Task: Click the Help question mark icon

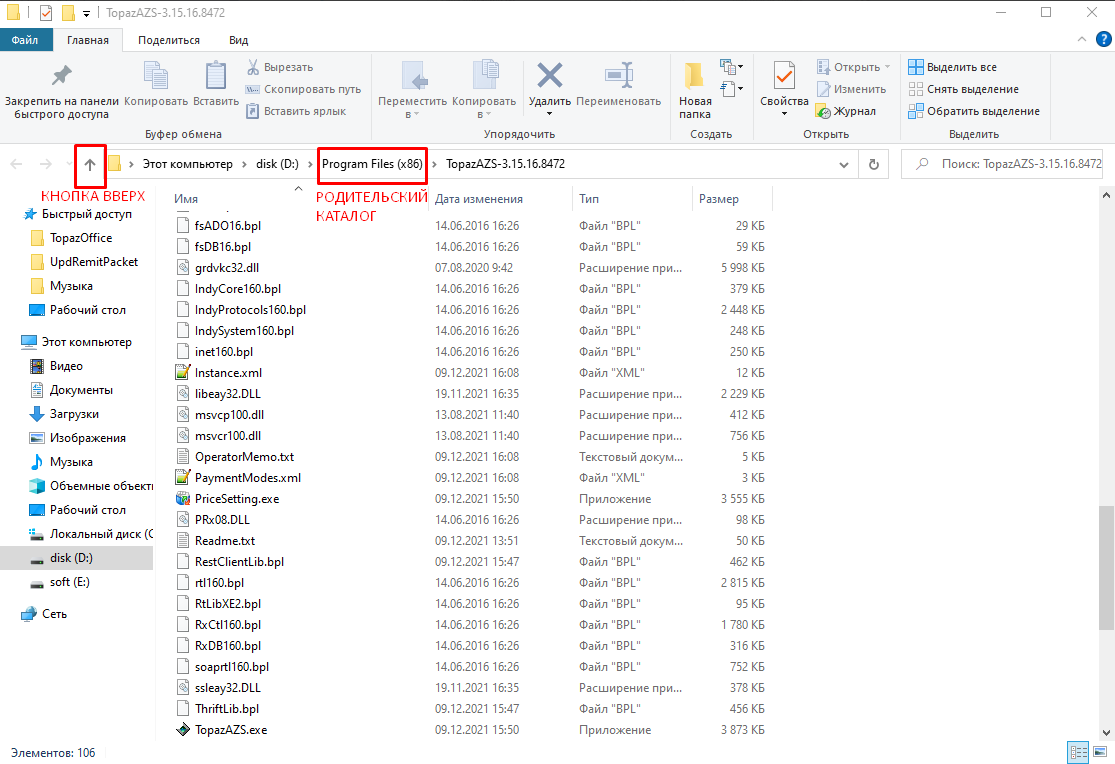Action: click(1104, 39)
